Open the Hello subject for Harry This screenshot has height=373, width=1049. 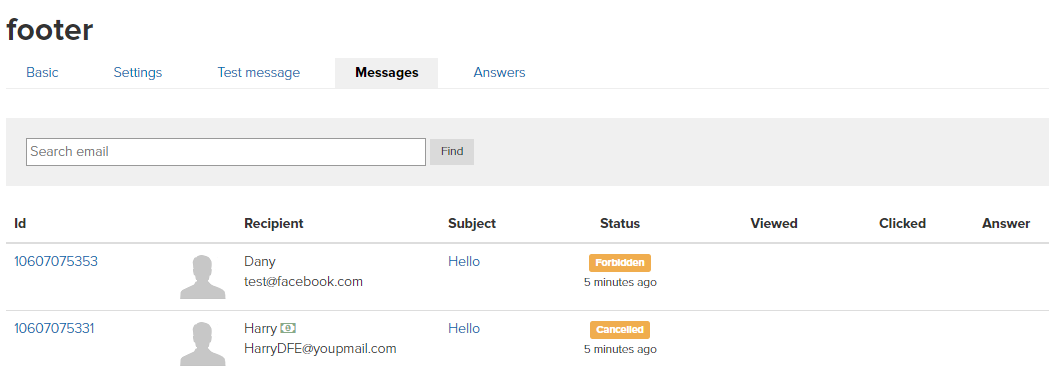(x=464, y=328)
